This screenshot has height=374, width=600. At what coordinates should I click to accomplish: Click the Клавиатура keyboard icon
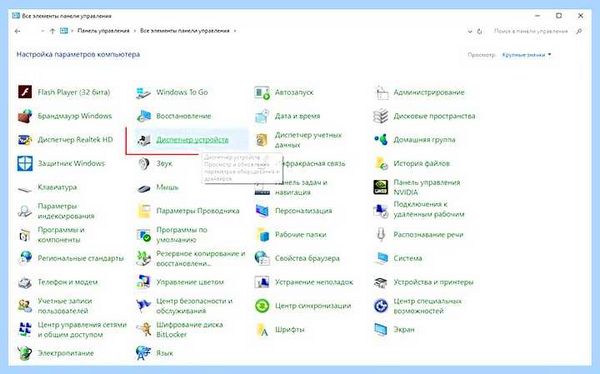coord(25,188)
